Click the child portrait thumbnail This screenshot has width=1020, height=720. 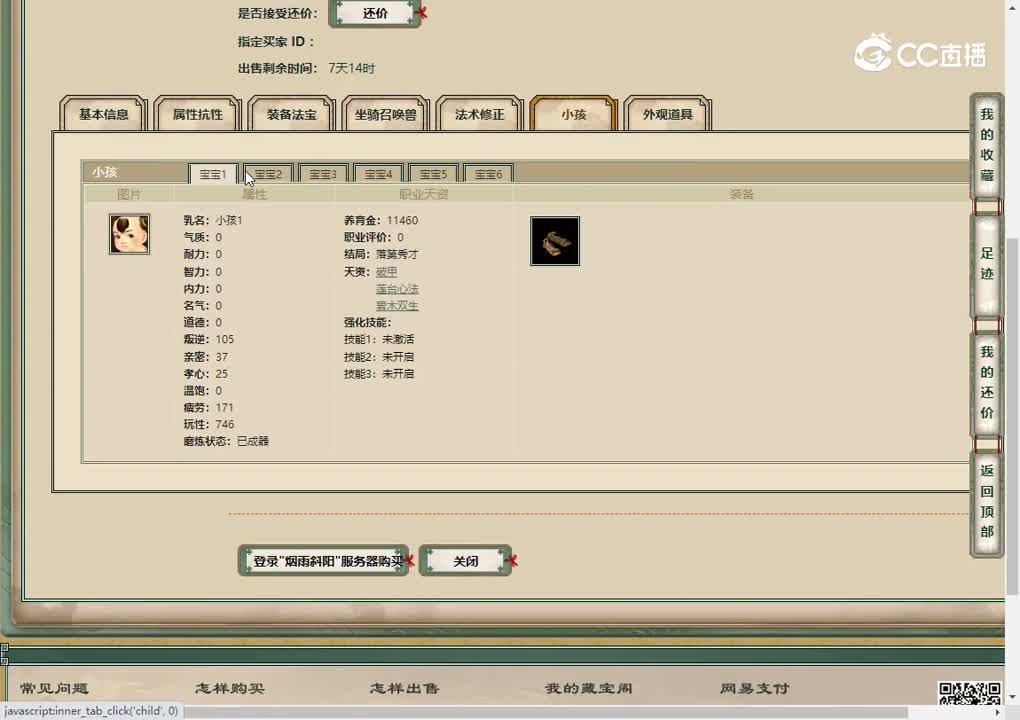(x=129, y=233)
